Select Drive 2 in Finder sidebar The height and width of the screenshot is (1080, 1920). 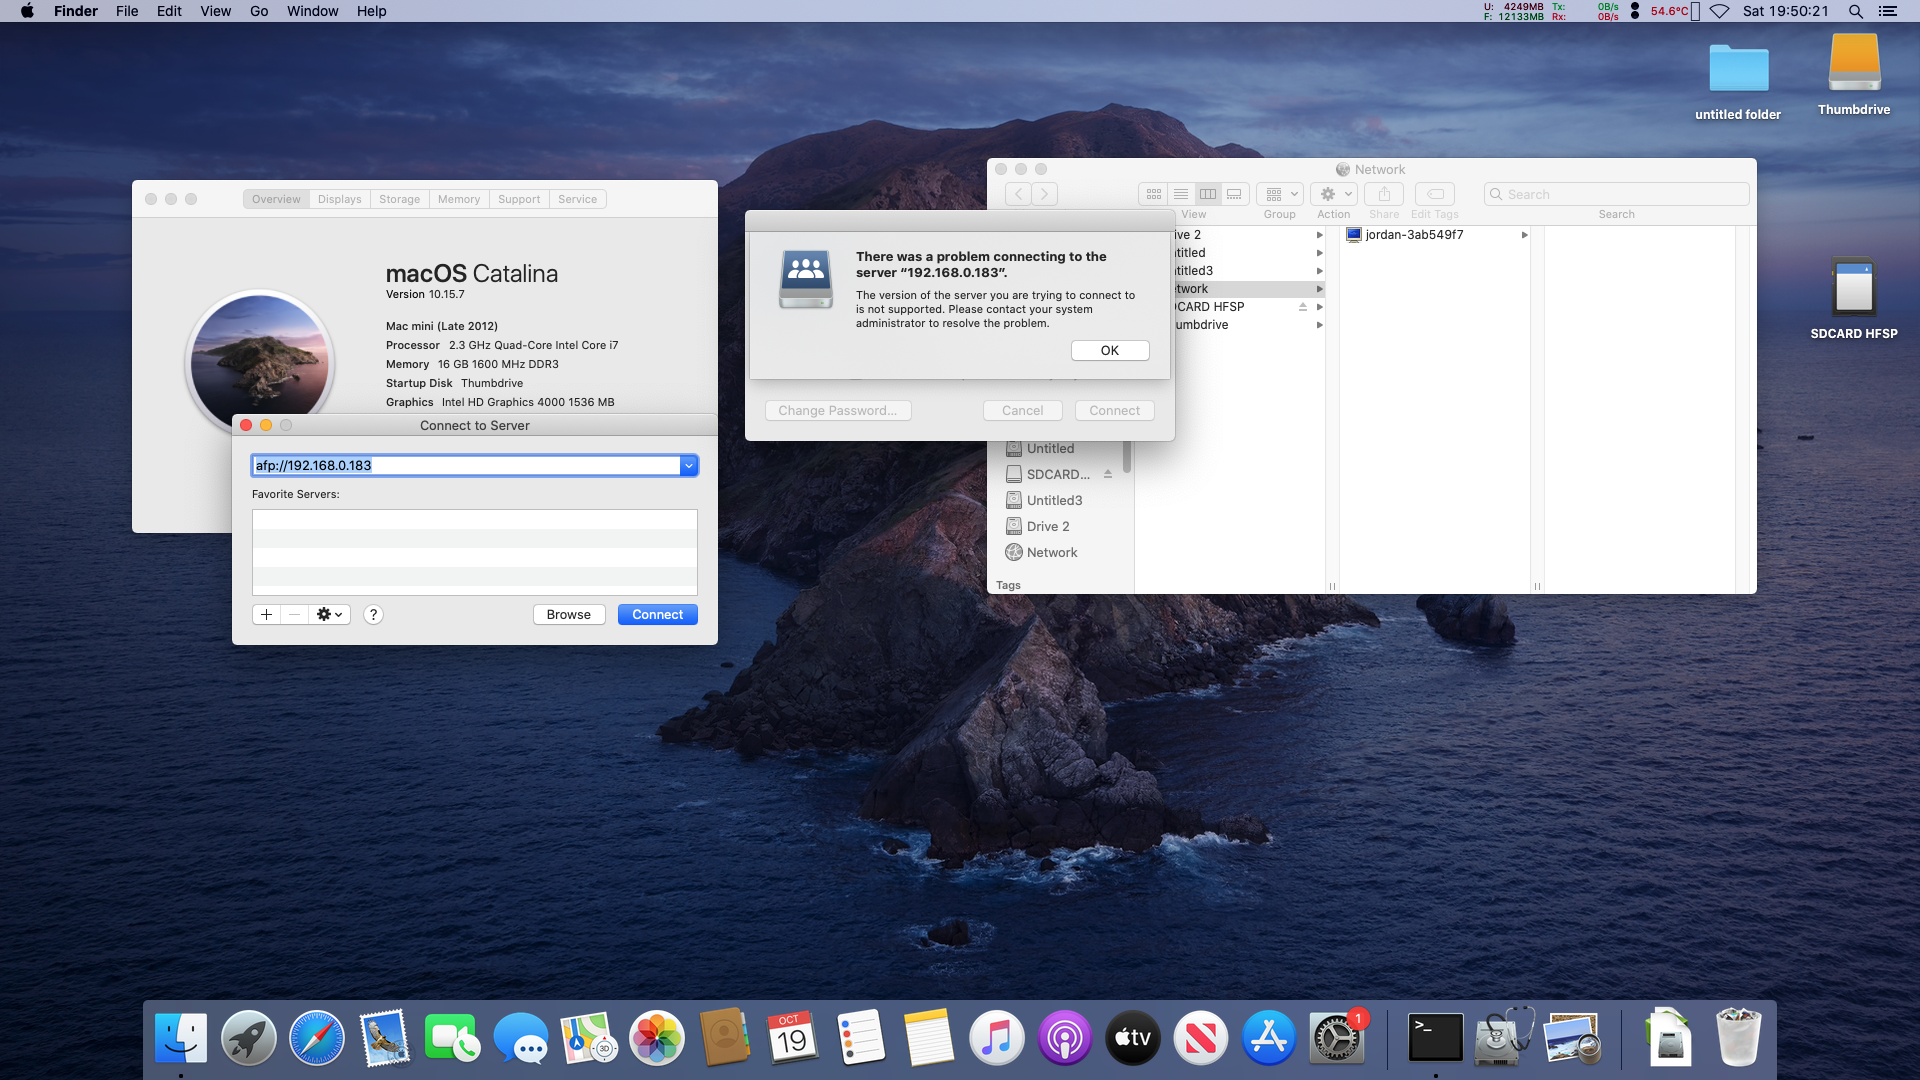[x=1048, y=526]
